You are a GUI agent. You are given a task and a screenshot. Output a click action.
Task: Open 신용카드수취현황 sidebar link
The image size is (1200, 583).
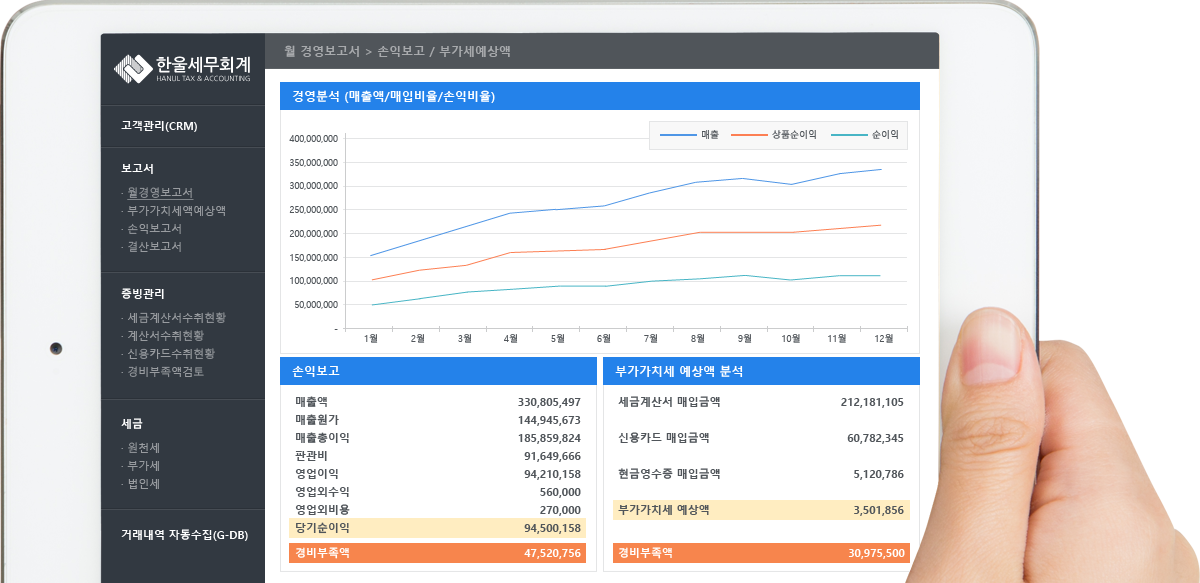coord(171,353)
